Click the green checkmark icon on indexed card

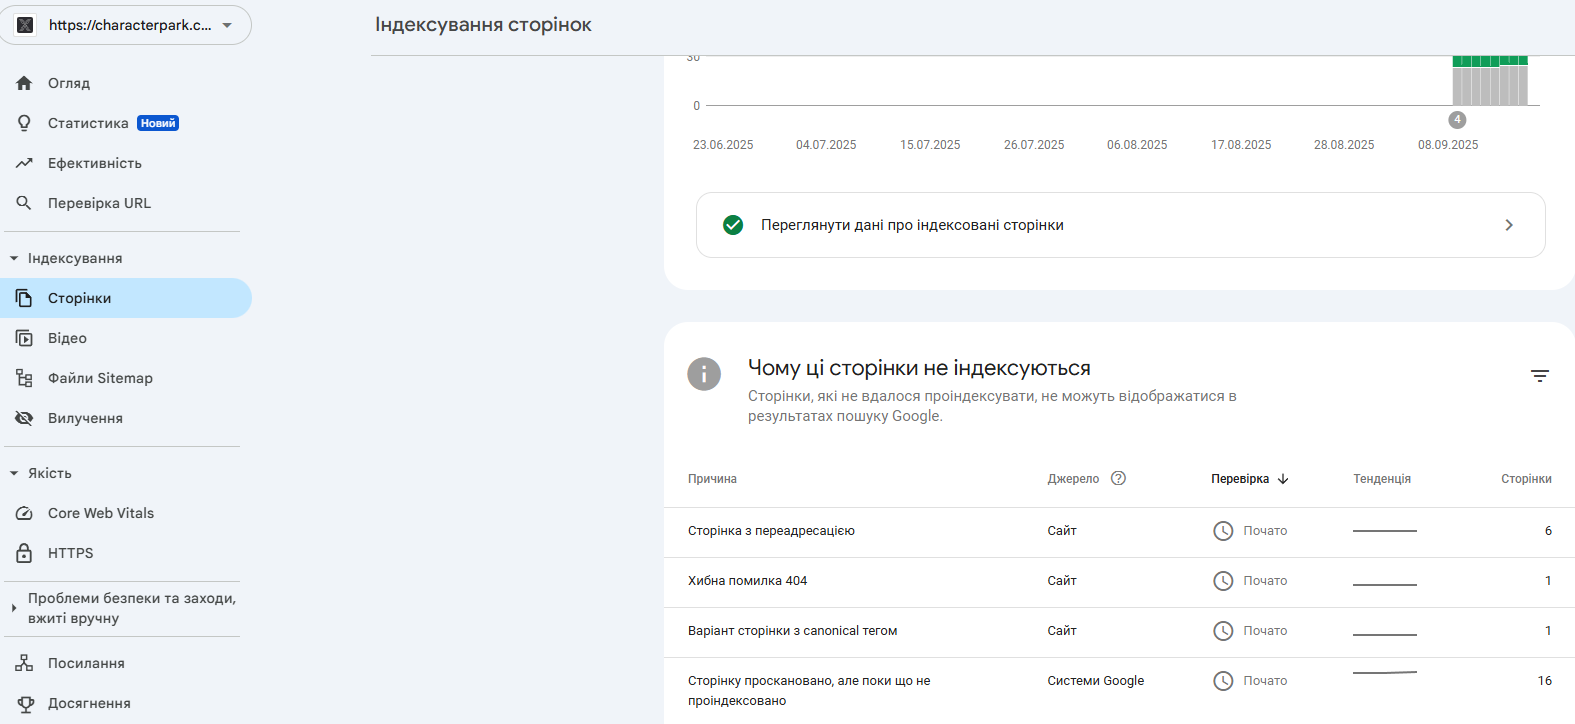(x=733, y=225)
